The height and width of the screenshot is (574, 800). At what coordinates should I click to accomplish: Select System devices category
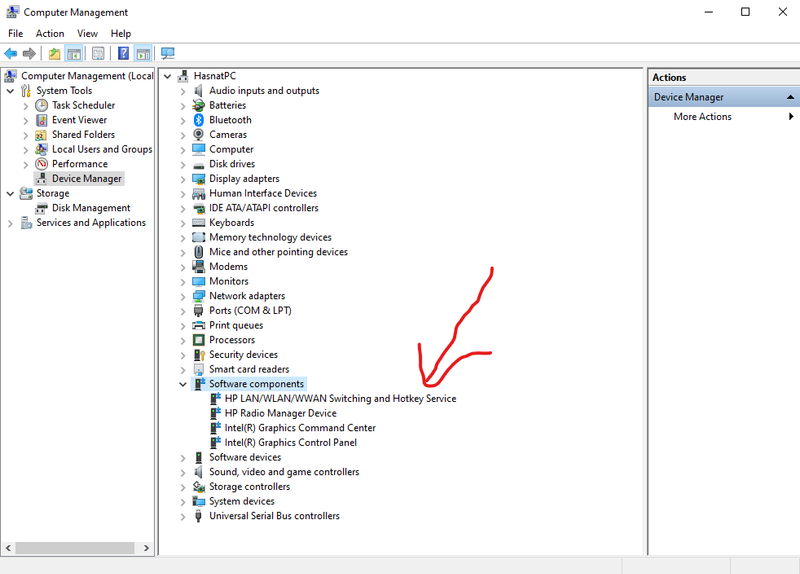pyautogui.click(x=242, y=502)
